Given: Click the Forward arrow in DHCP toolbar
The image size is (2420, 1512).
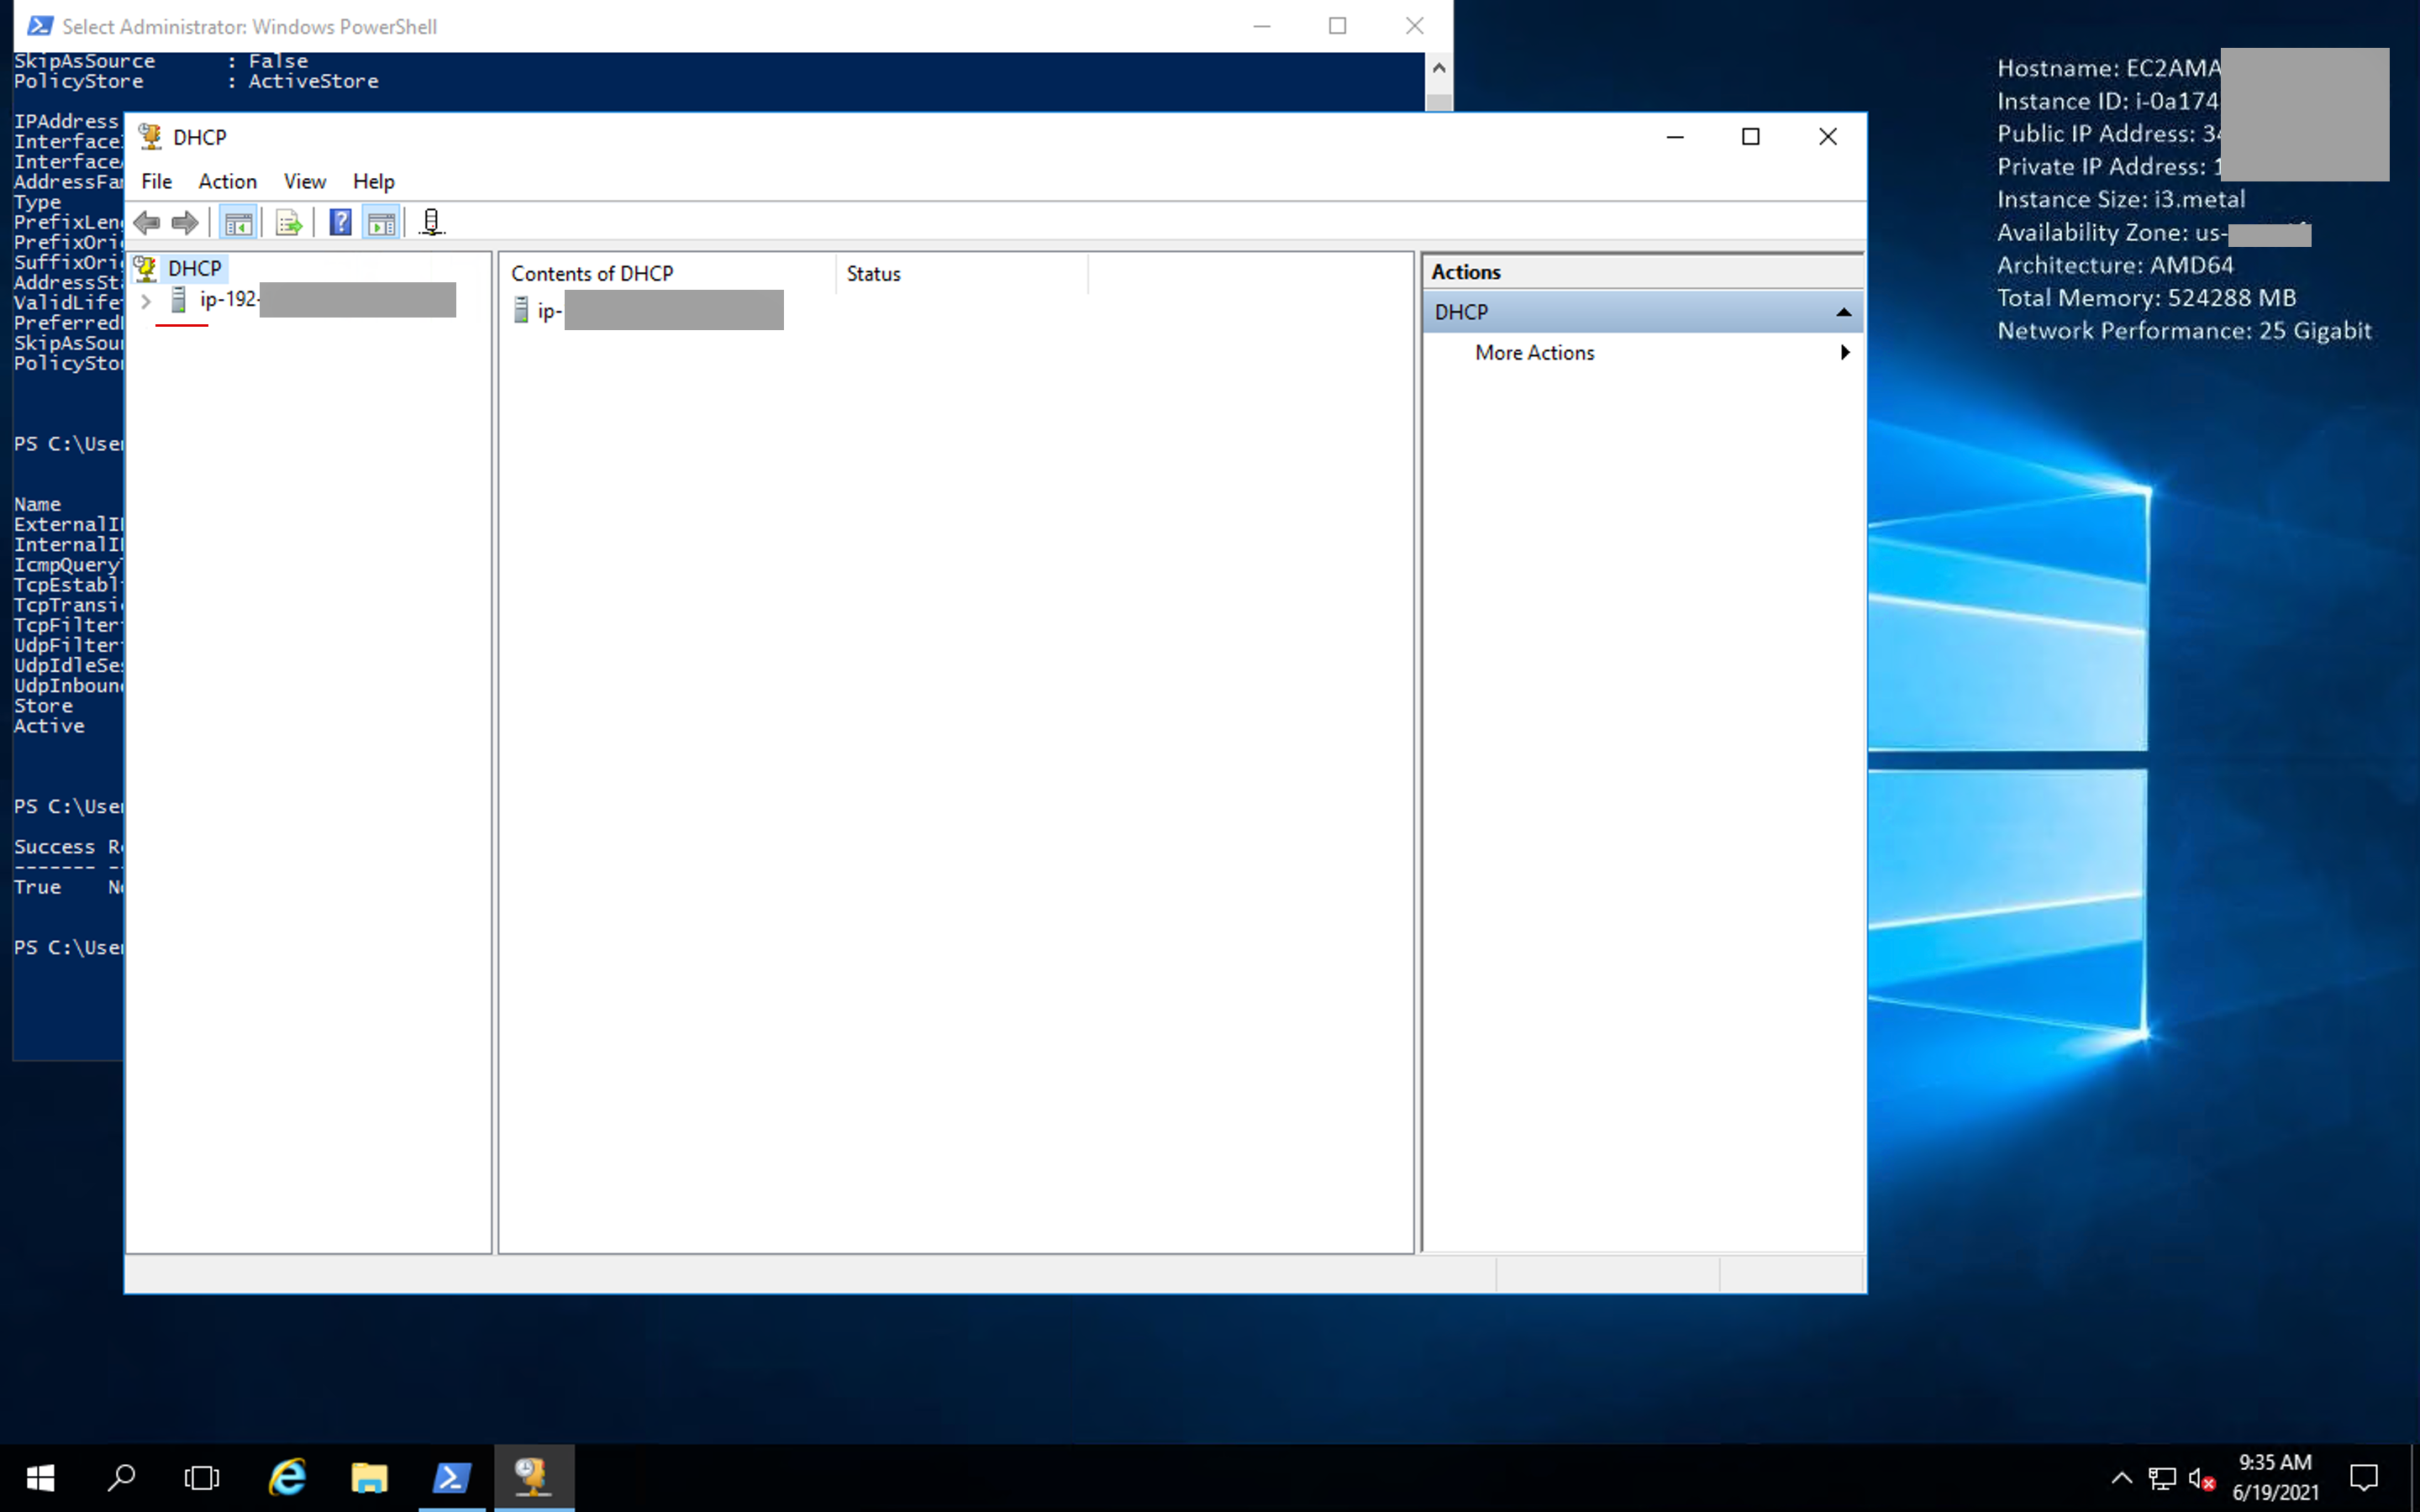Looking at the screenshot, I should coord(185,222).
